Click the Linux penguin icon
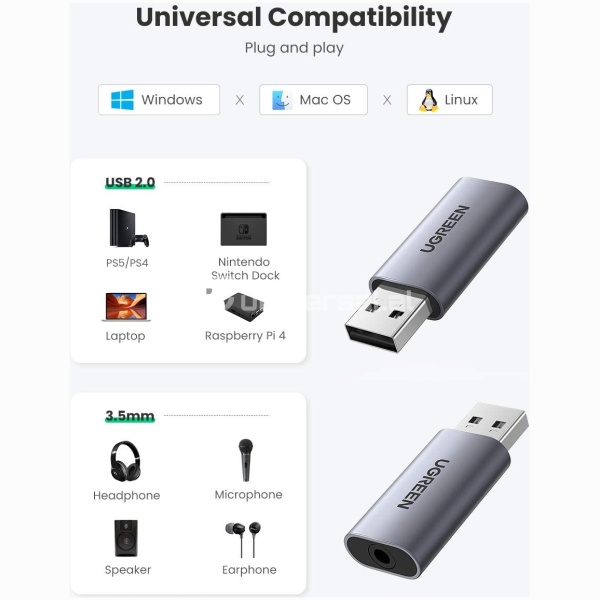This screenshot has height=600, width=600. click(429, 100)
